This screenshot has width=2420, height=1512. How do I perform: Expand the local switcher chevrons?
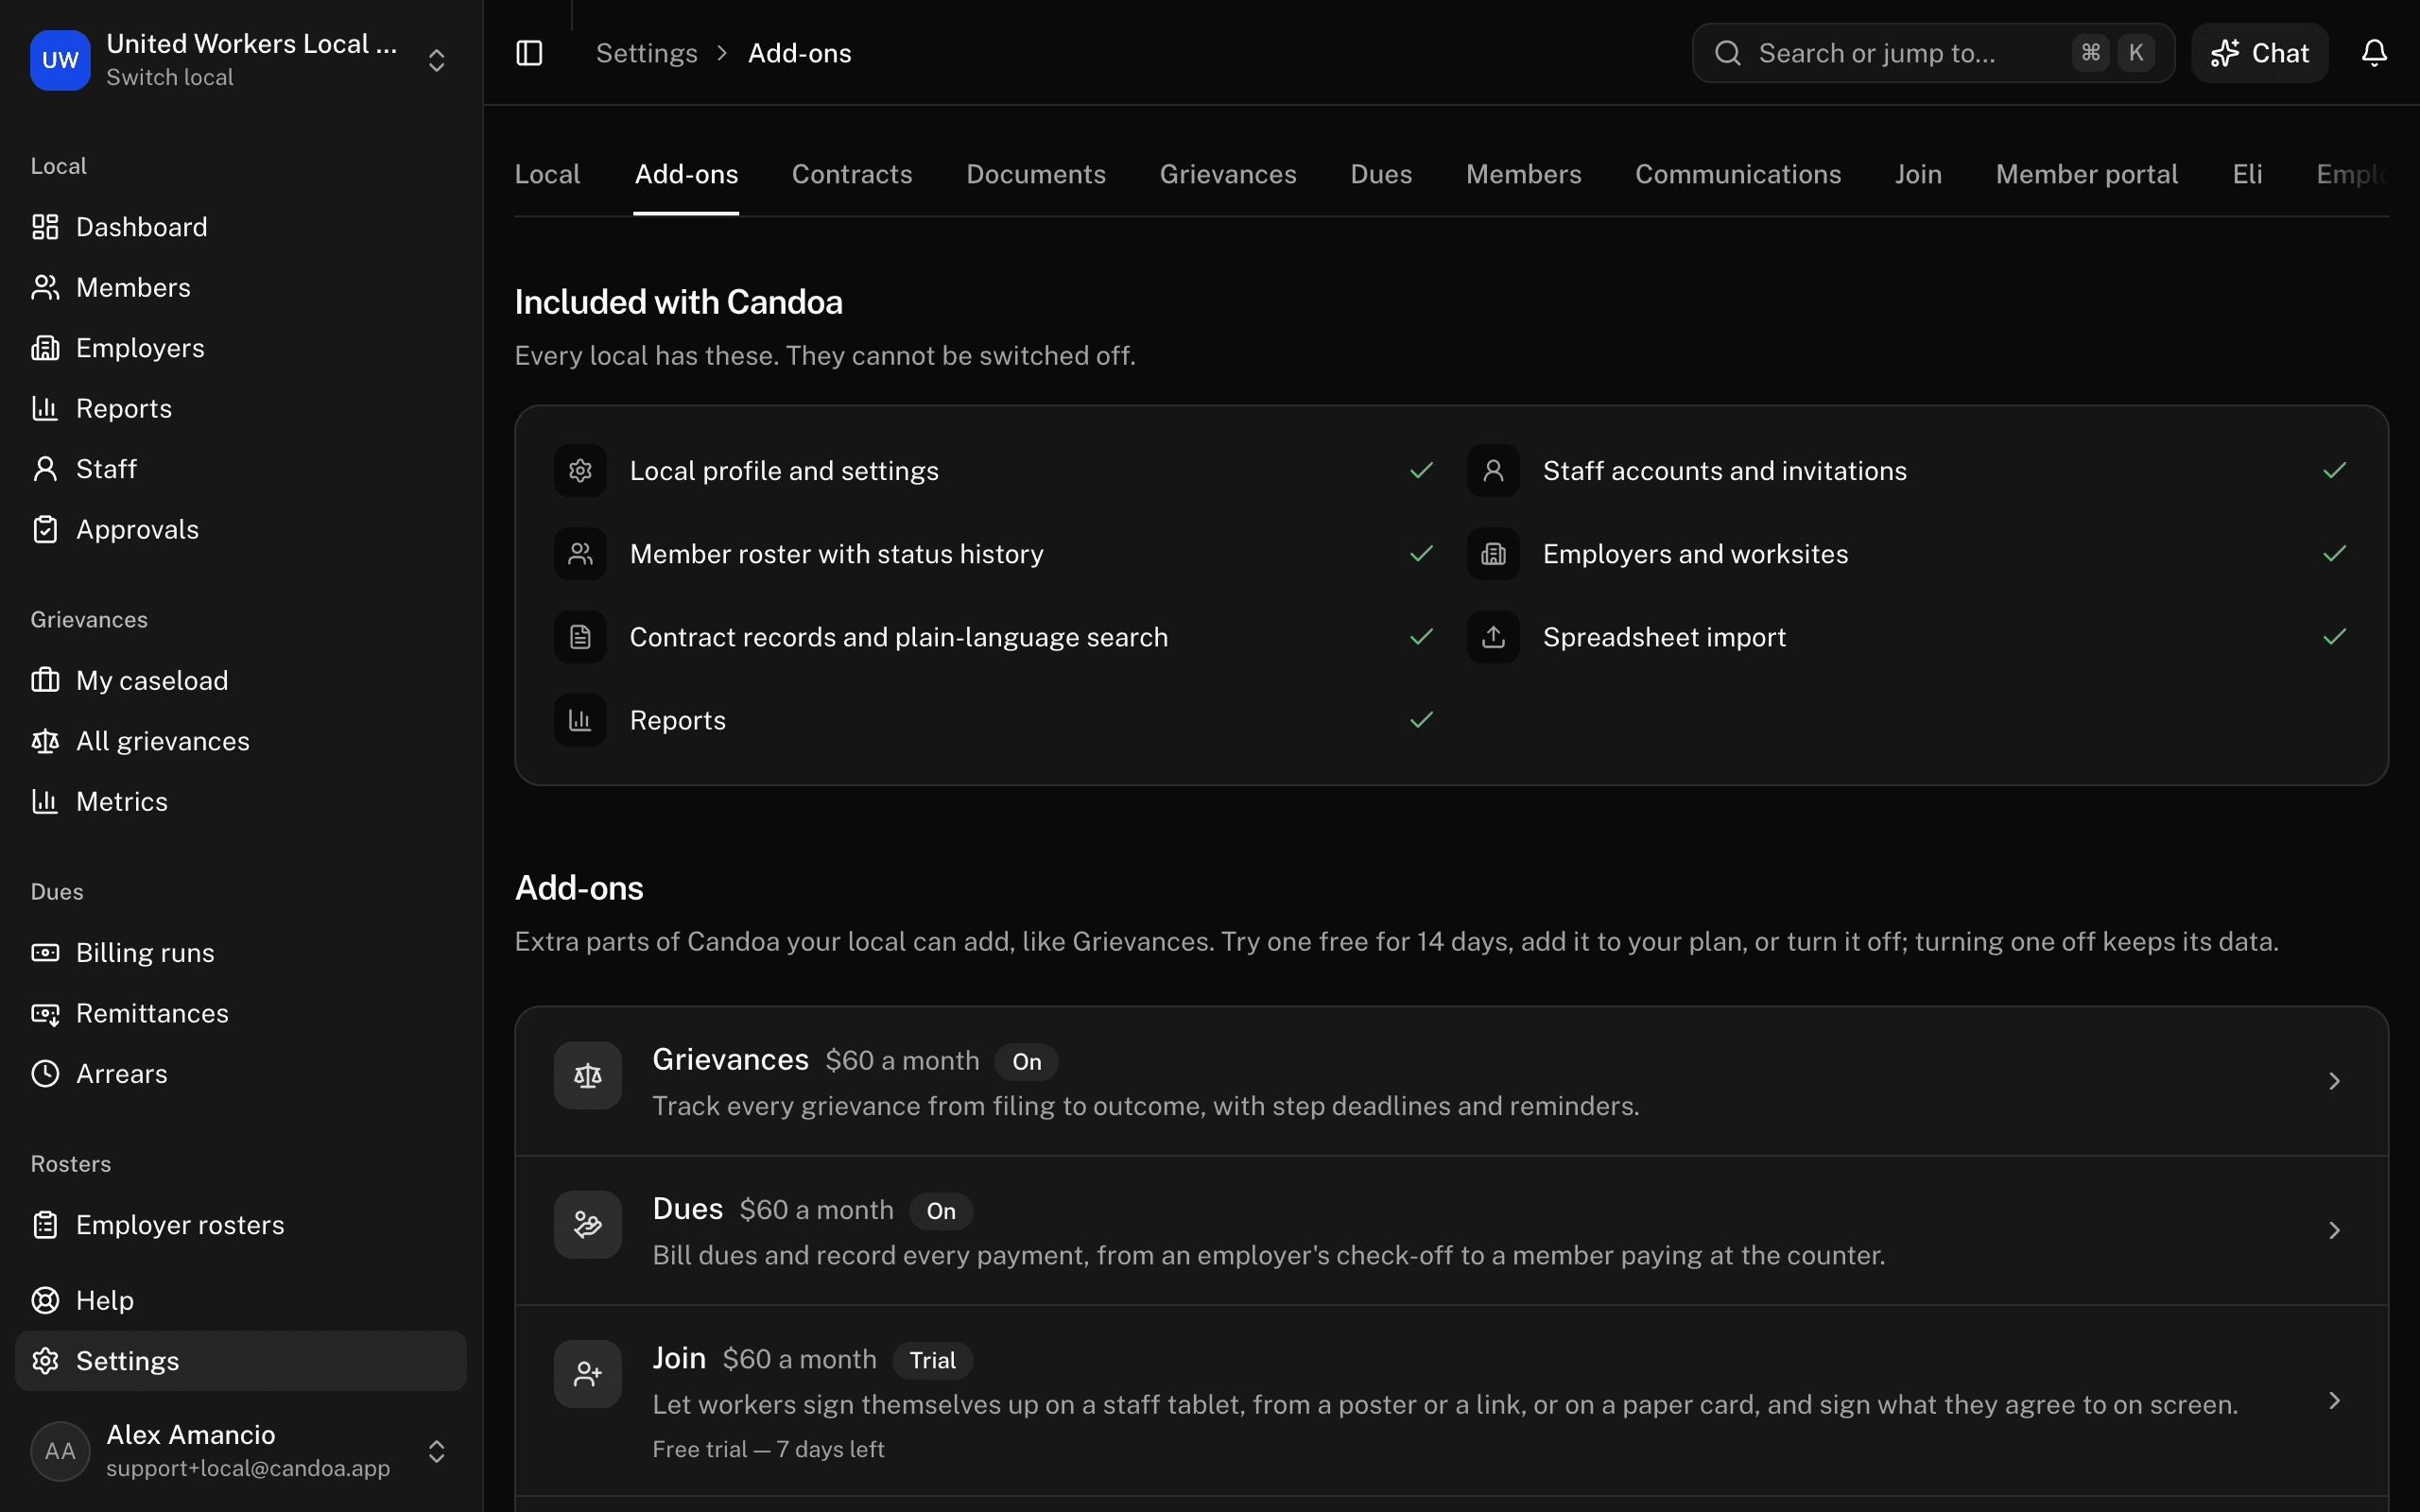(x=436, y=60)
